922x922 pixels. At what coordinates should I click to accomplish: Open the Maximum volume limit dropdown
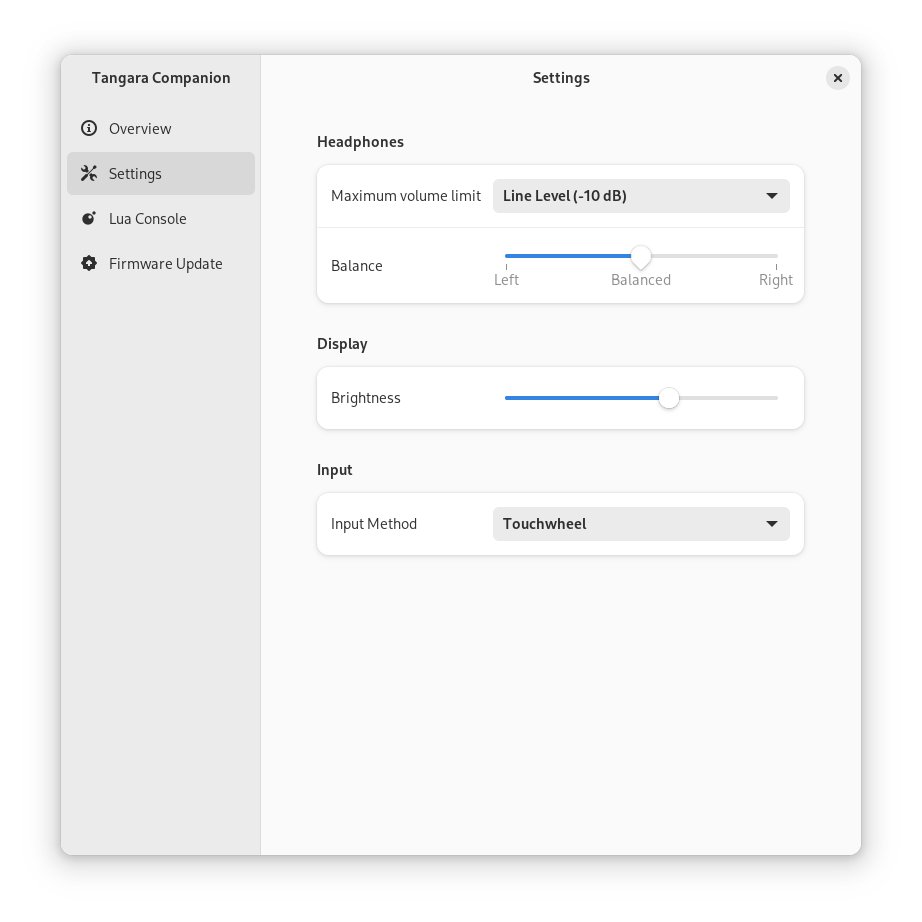tap(641, 196)
